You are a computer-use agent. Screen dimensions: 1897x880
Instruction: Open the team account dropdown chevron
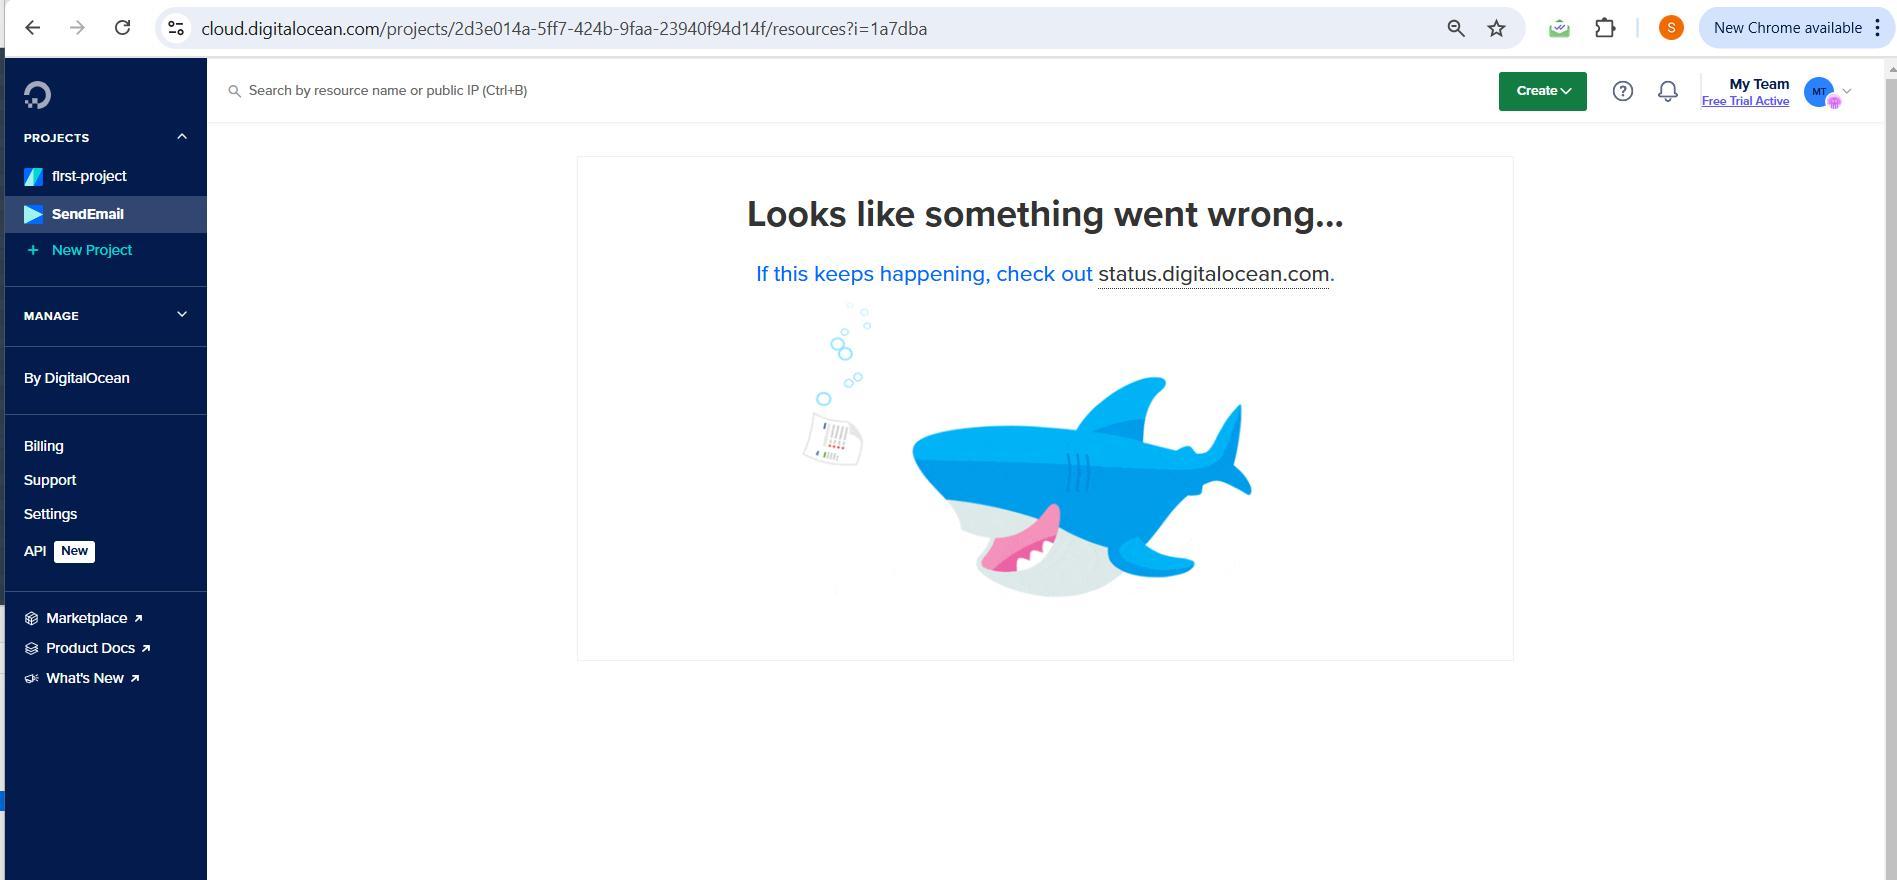tap(1847, 91)
